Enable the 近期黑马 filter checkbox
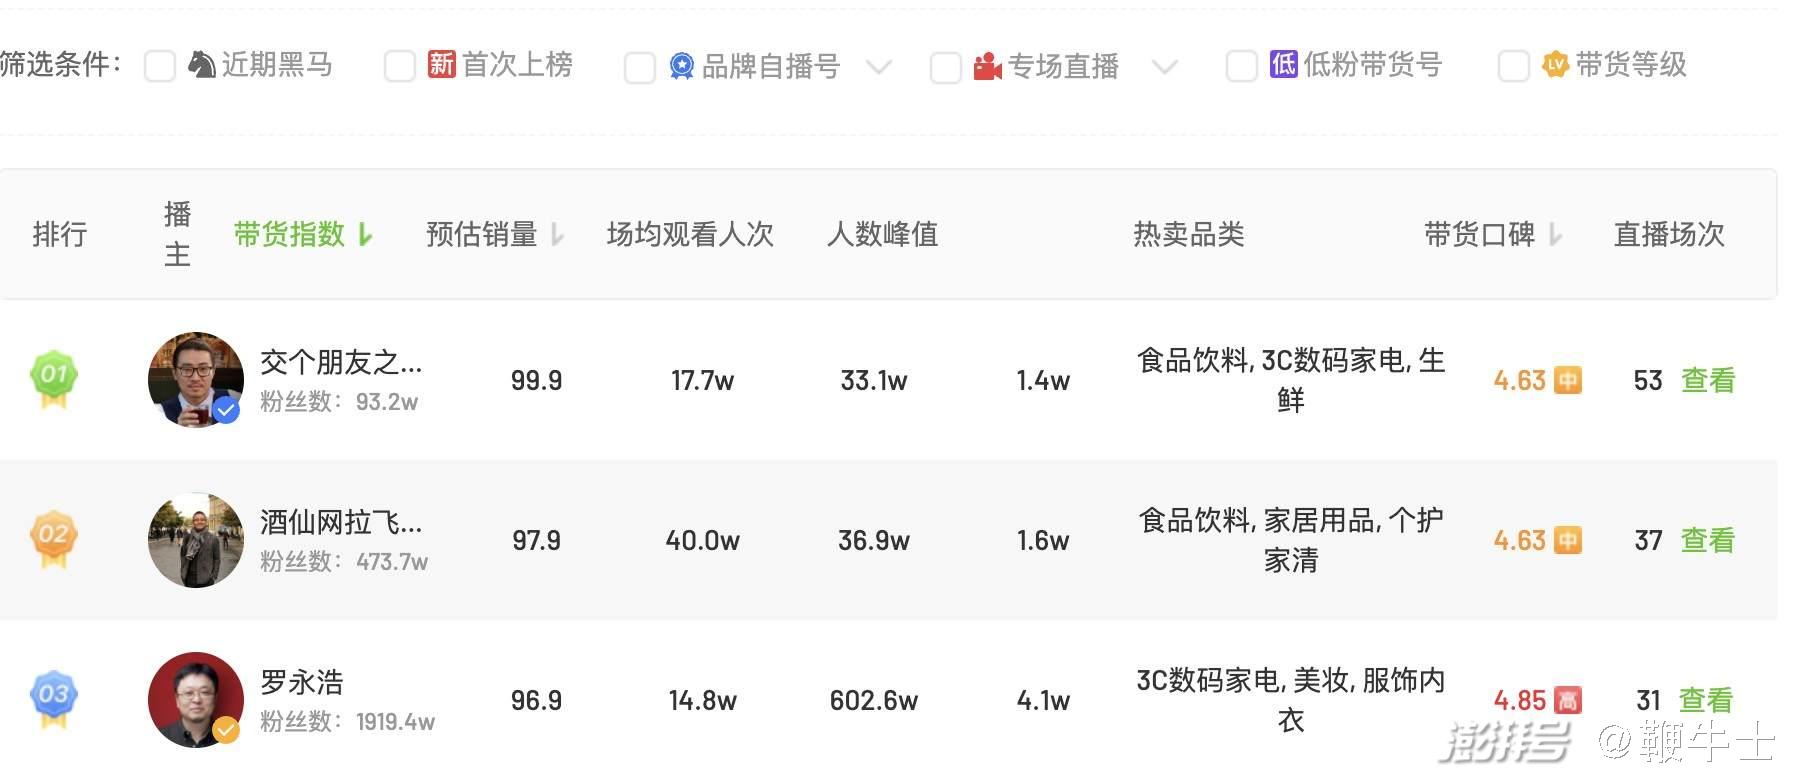1804x772 pixels. (160, 67)
